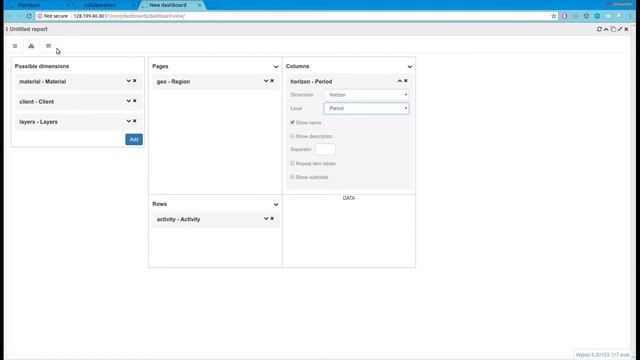Click the teal round extension icon

point(597,16)
